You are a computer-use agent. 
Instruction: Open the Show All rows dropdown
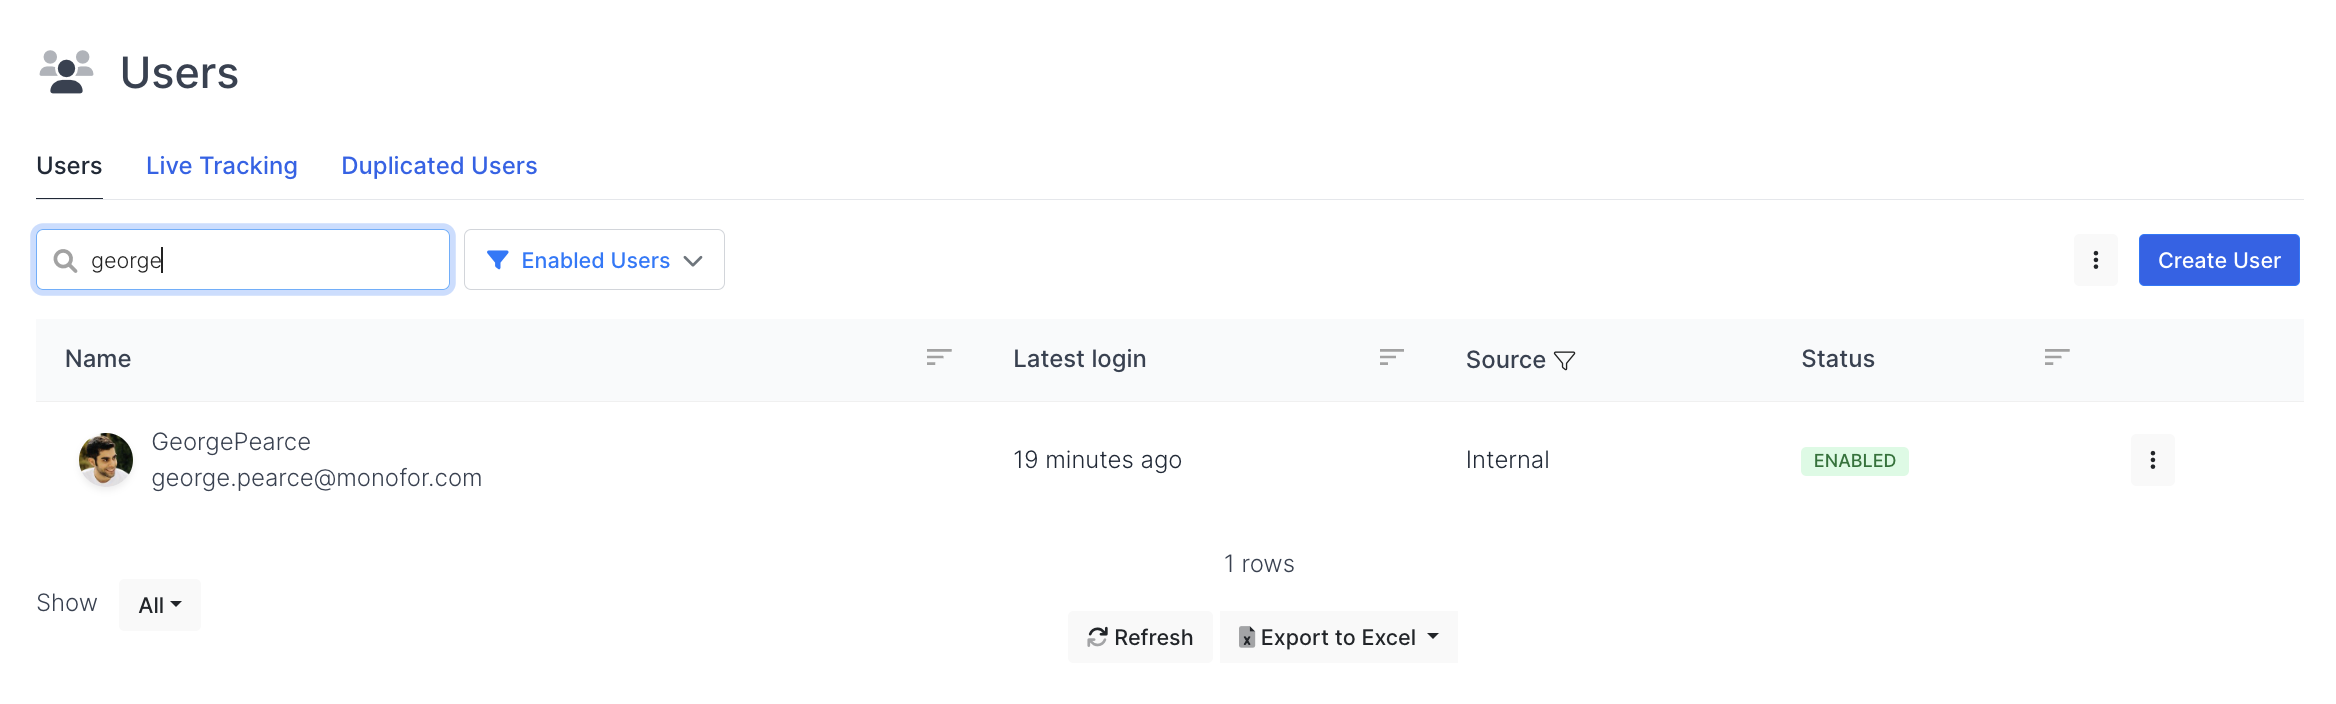click(160, 605)
